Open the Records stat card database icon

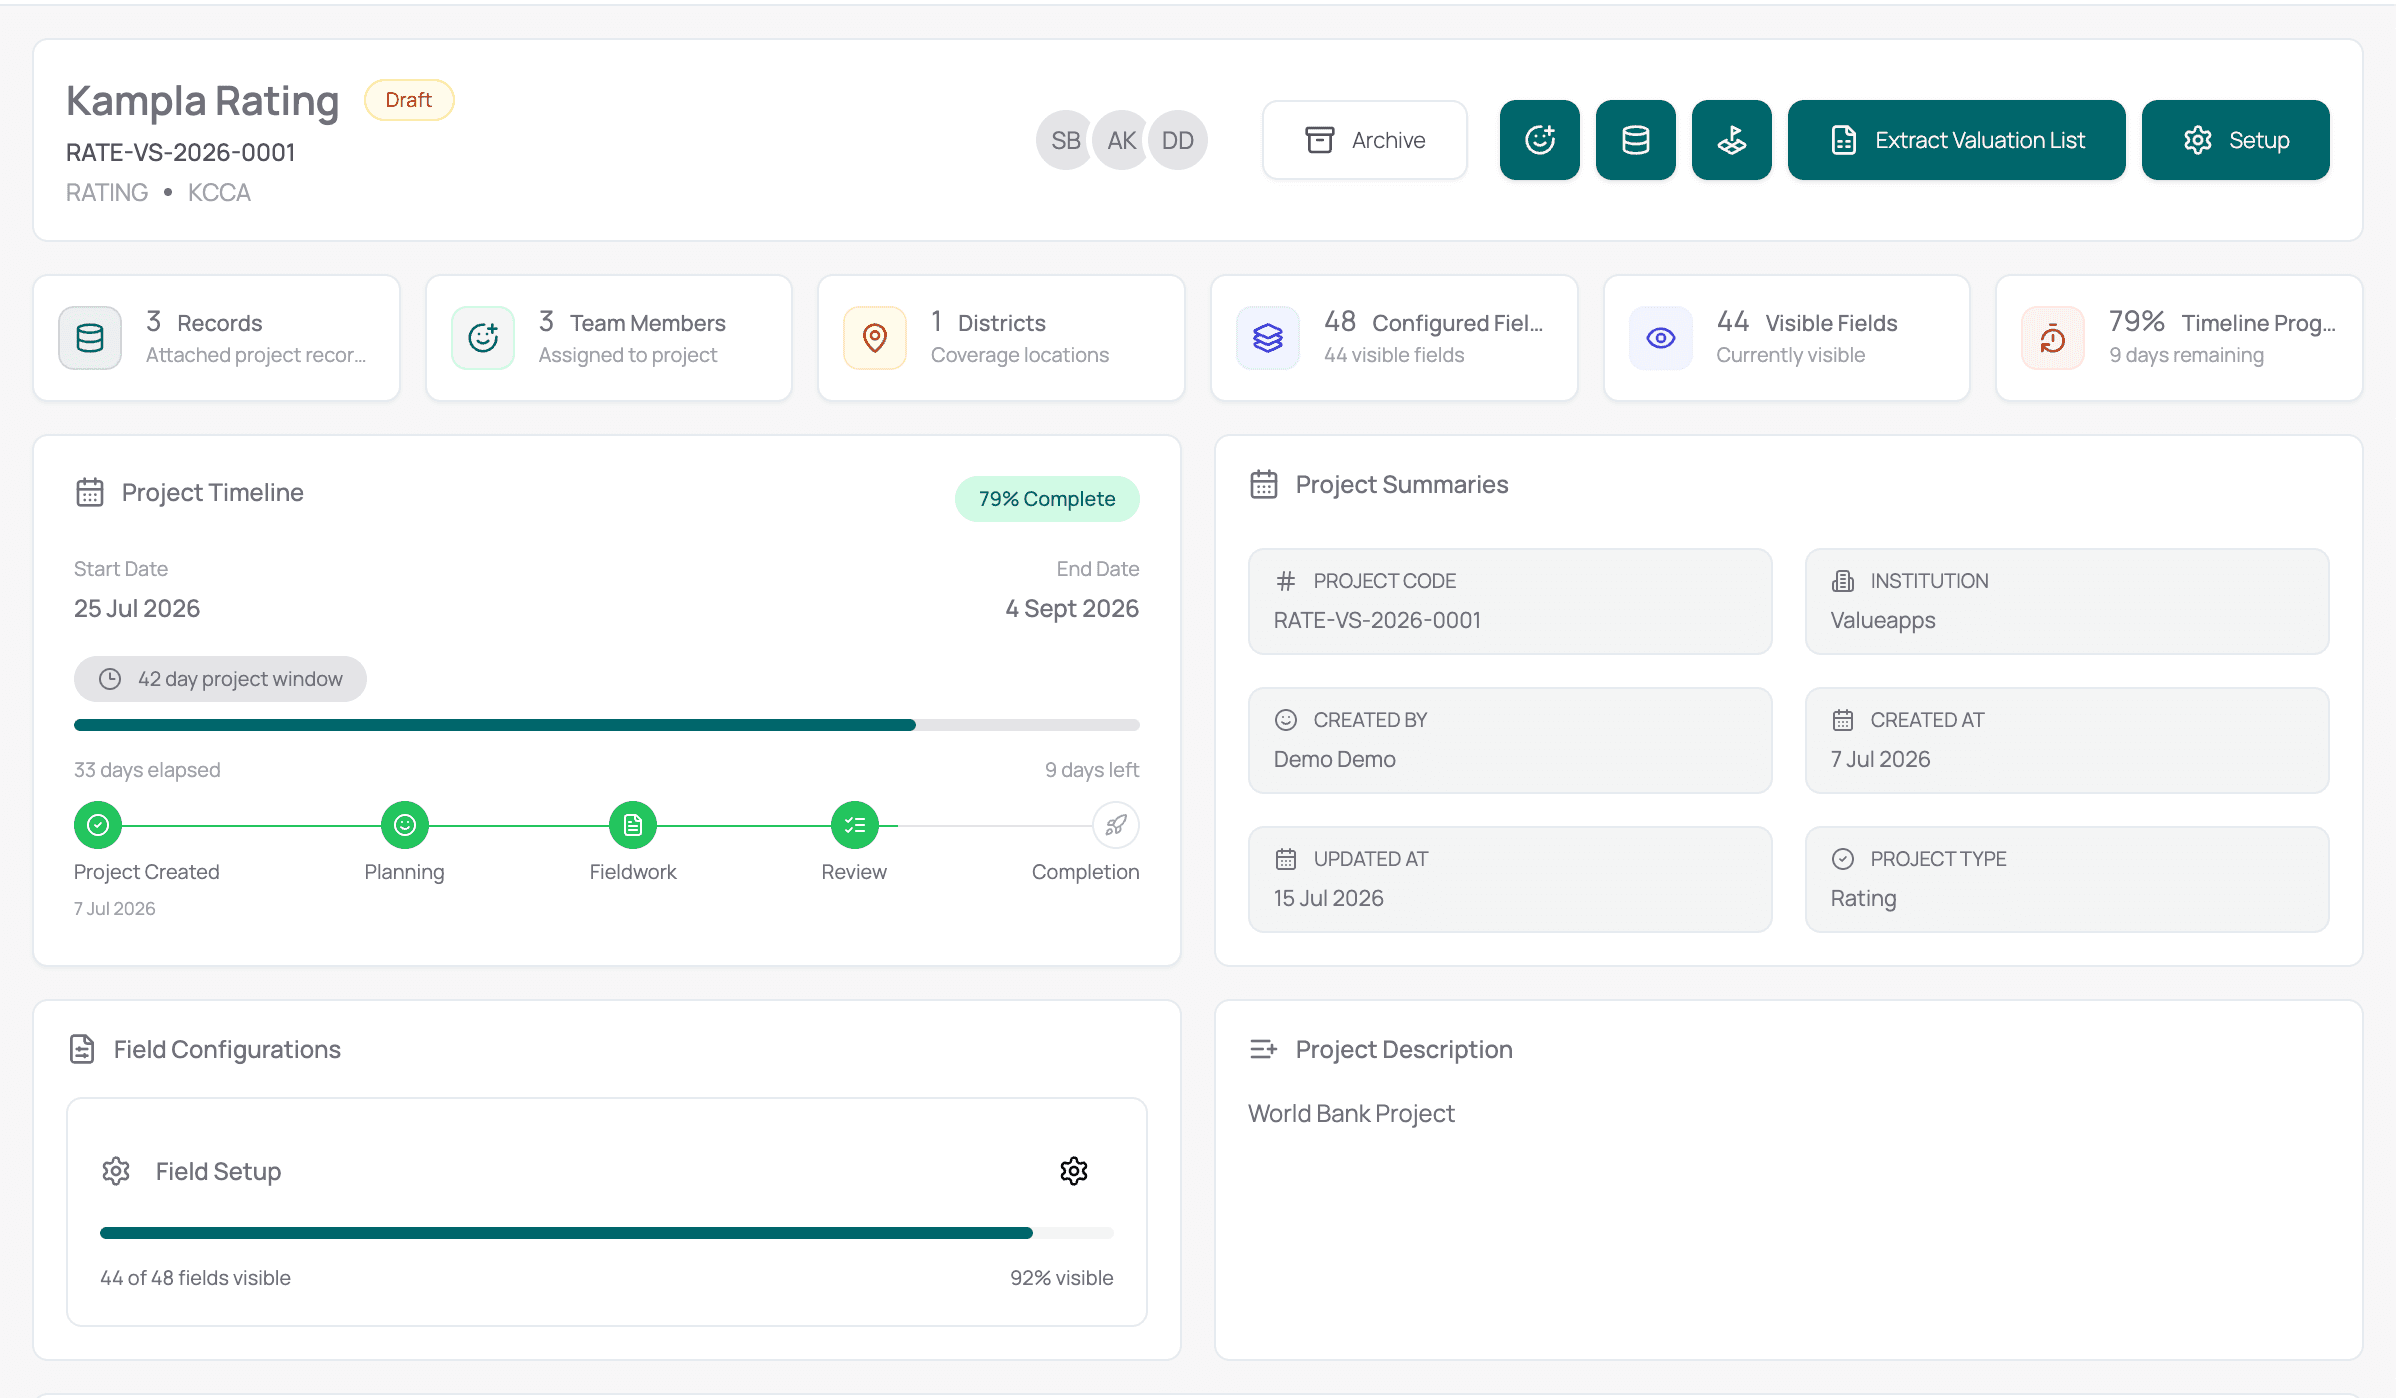click(x=90, y=338)
